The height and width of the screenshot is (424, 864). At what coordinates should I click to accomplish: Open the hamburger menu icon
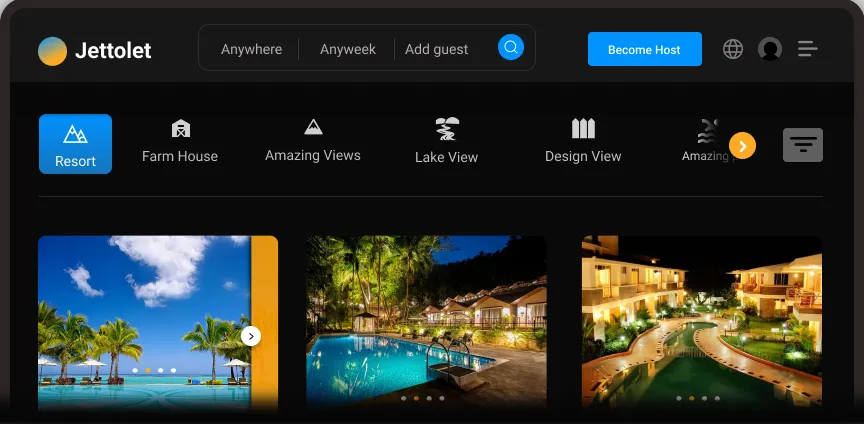click(x=808, y=49)
